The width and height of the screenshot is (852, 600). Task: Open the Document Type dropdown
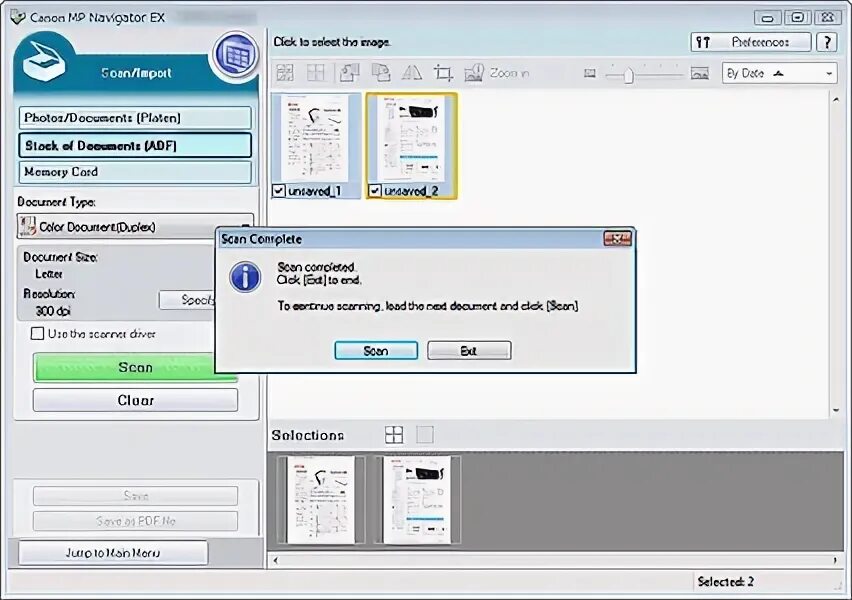[135, 226]
